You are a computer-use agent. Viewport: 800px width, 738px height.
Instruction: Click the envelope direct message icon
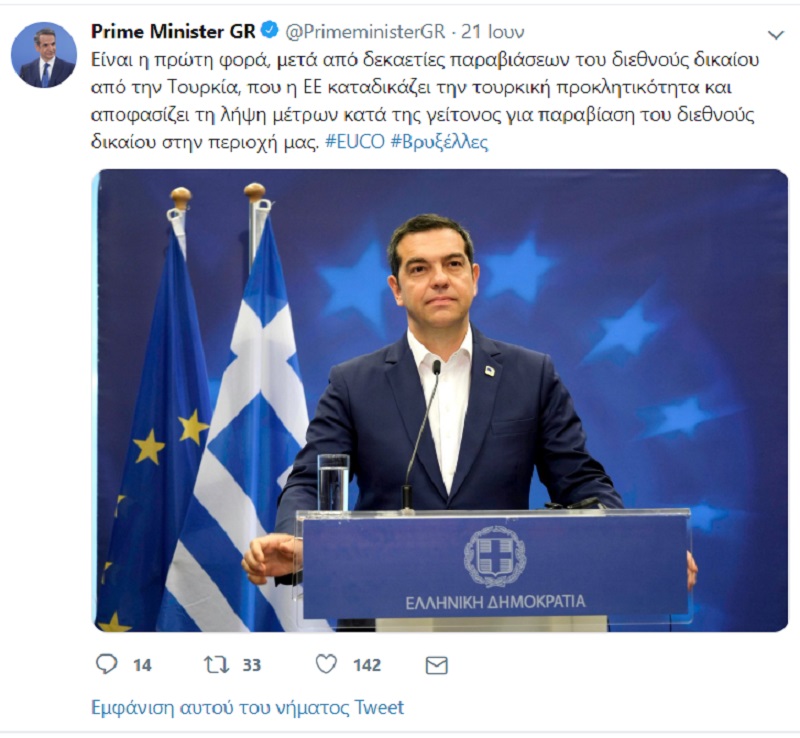coord(437,665)
